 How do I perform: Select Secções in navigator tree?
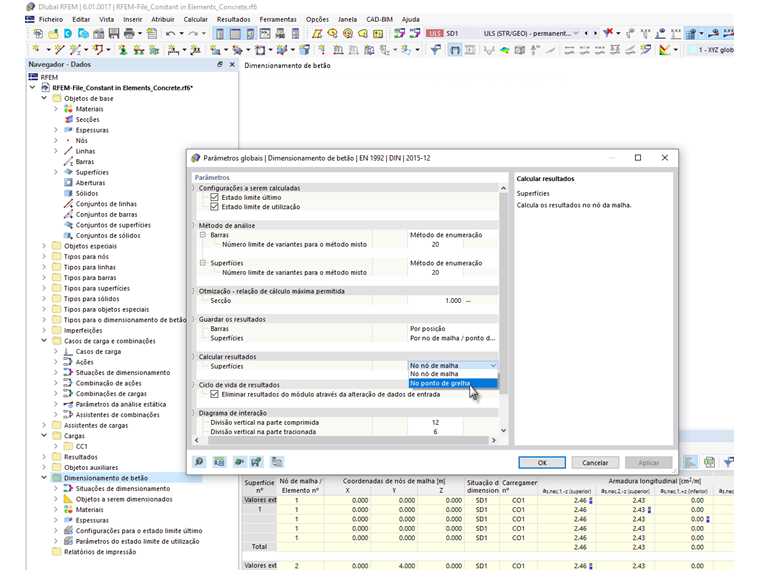87,120
